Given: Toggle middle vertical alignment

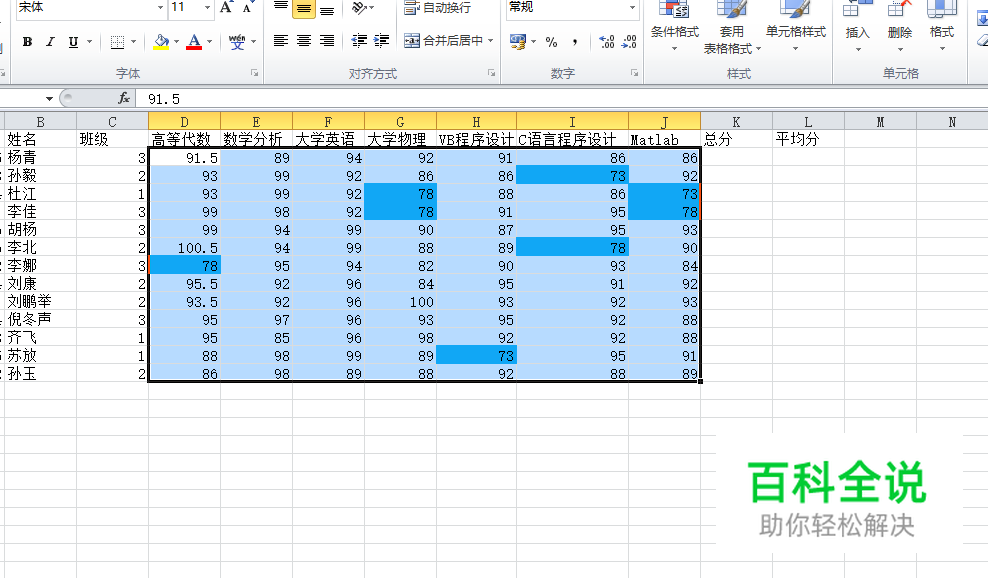Looking at the screenshot, I should (x=304, y=8).
